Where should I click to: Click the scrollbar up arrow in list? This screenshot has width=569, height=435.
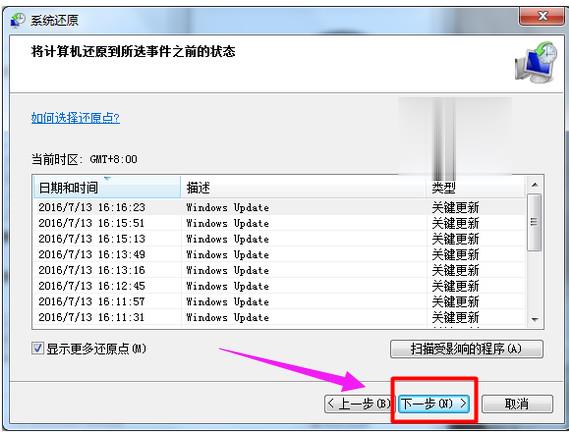point(534,185)
